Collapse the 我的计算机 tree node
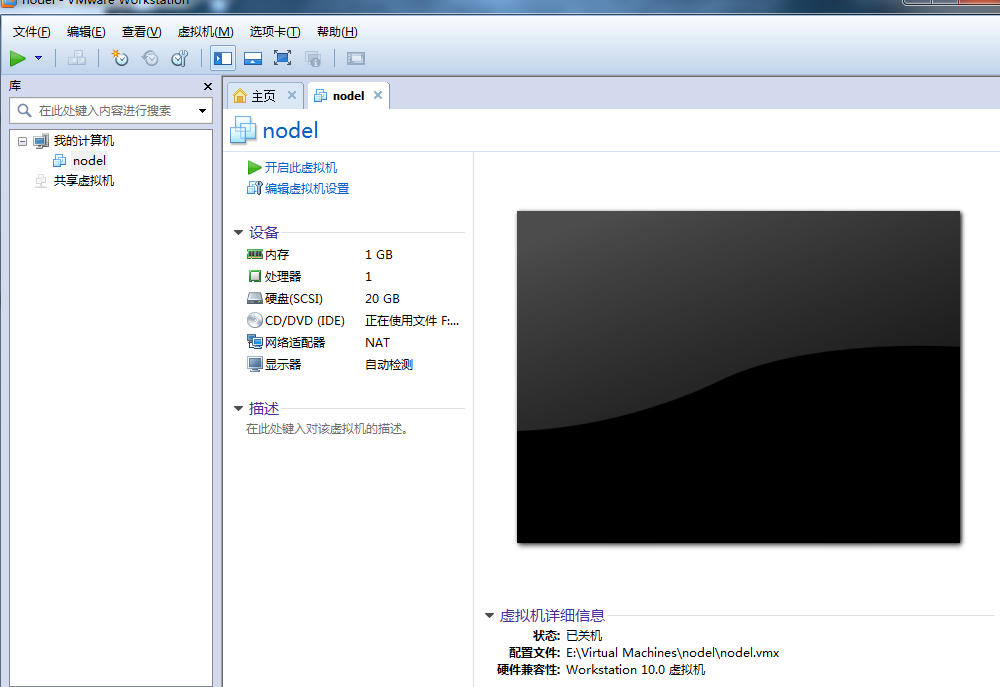 [22, 141]
